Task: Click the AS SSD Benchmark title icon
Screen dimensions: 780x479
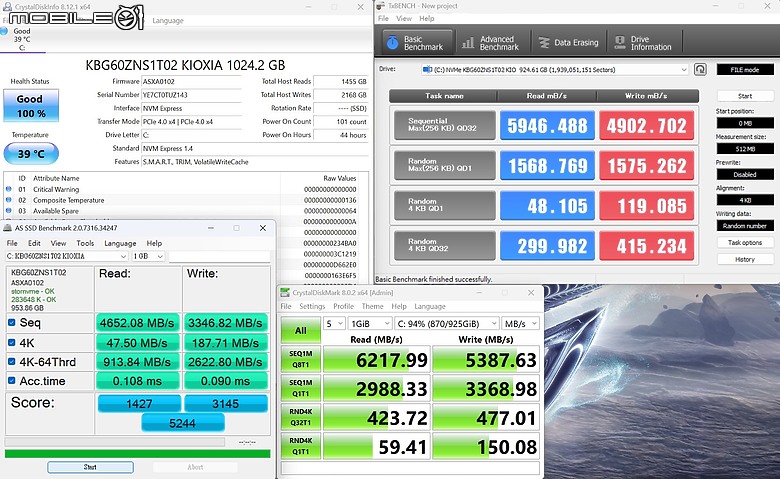Action: (7, 228)
